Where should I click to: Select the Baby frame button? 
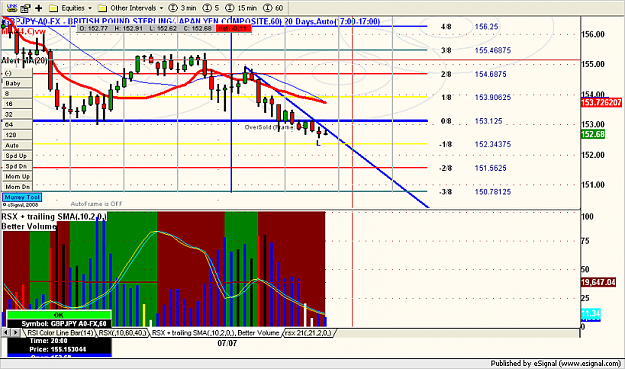pos(17,83)
